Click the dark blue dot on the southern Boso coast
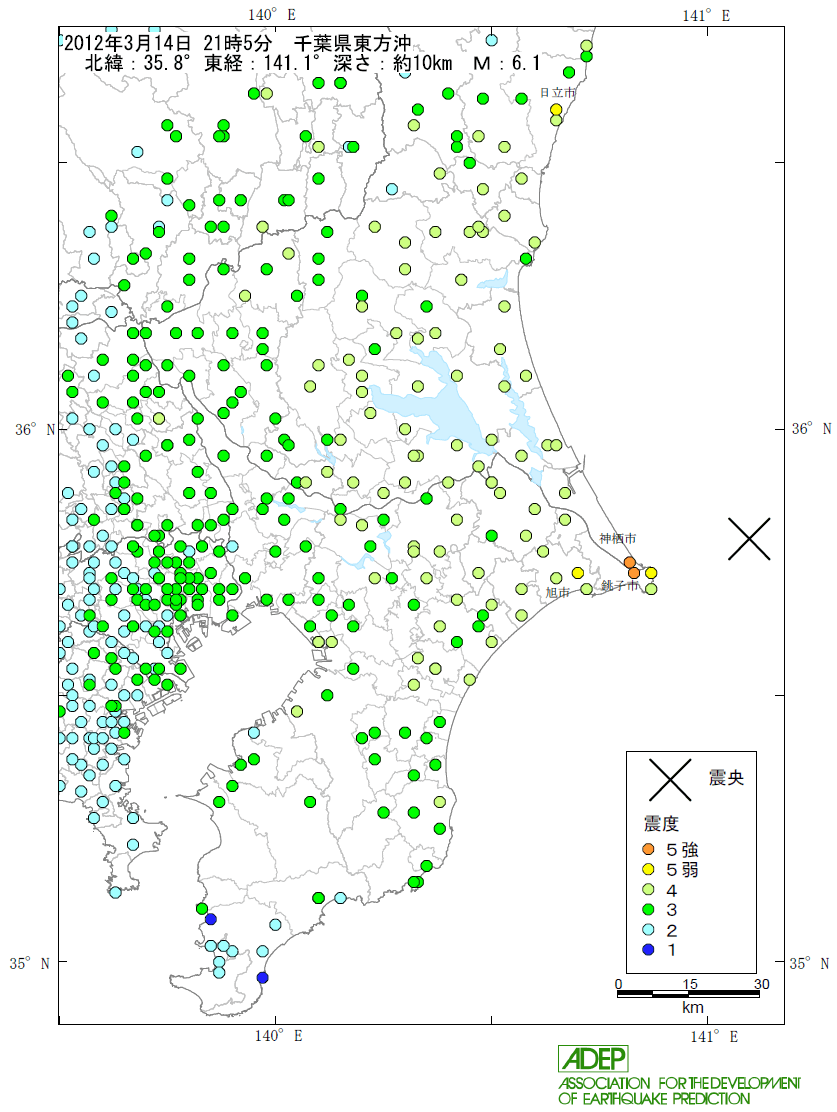The height and width of the screenshot is (1112, 837). [x=262, y=978]
